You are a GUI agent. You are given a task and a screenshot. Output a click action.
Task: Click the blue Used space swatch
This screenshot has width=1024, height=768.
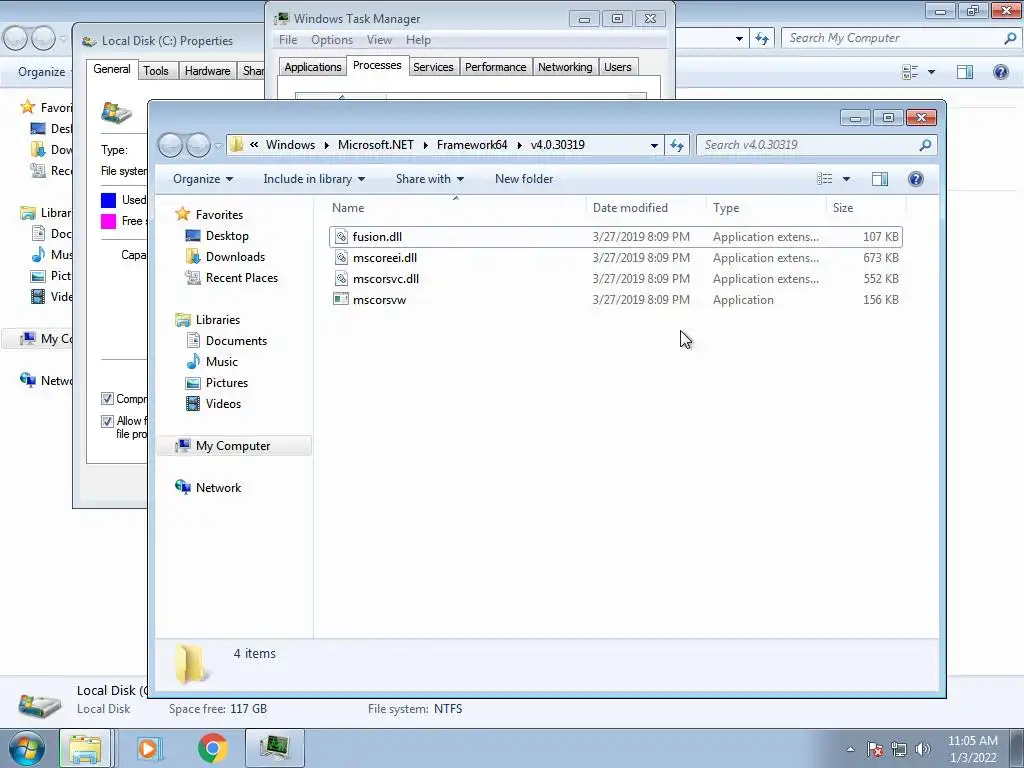pos(108,200)
